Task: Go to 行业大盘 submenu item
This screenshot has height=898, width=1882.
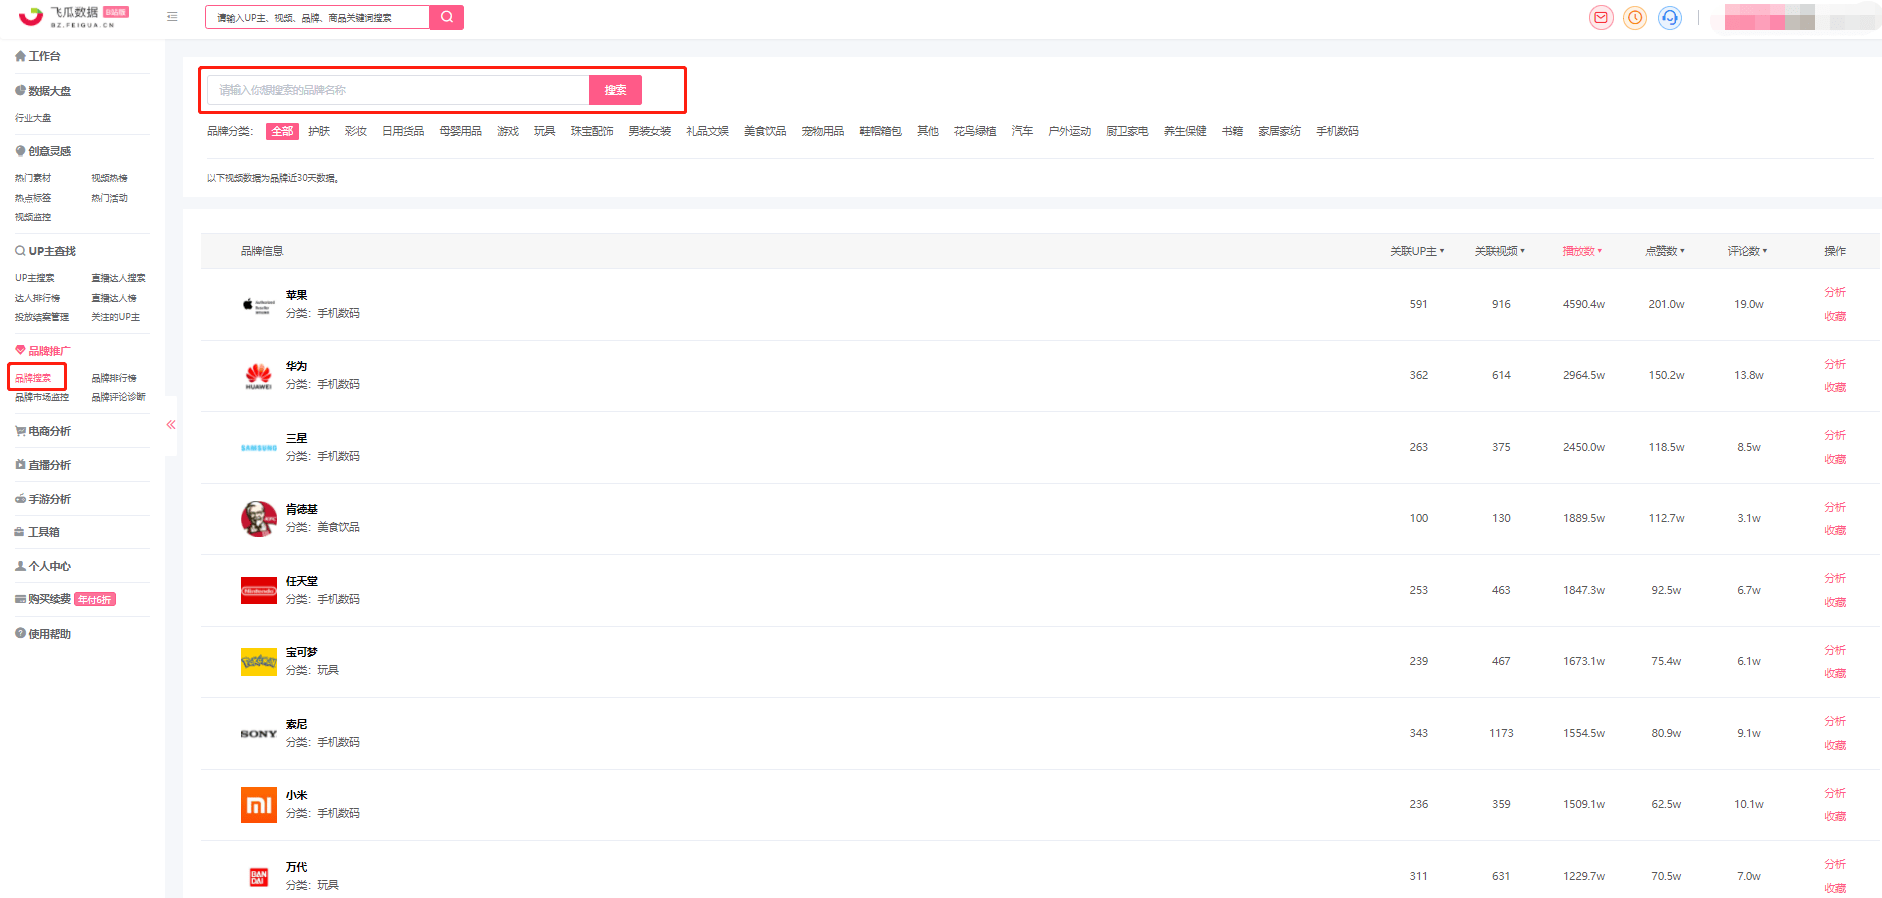Action: pyautogui.click(x=33, y=118)
